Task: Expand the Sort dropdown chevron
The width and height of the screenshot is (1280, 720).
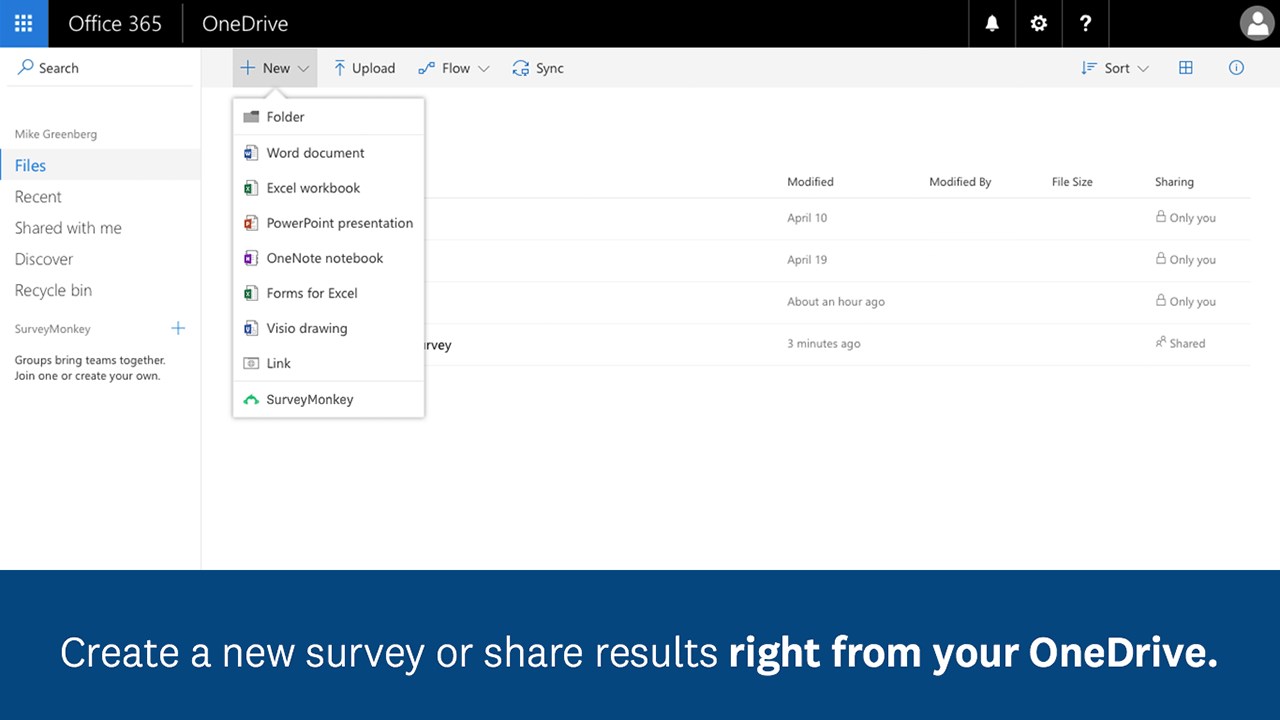Action: click(x=1143, y=69)
